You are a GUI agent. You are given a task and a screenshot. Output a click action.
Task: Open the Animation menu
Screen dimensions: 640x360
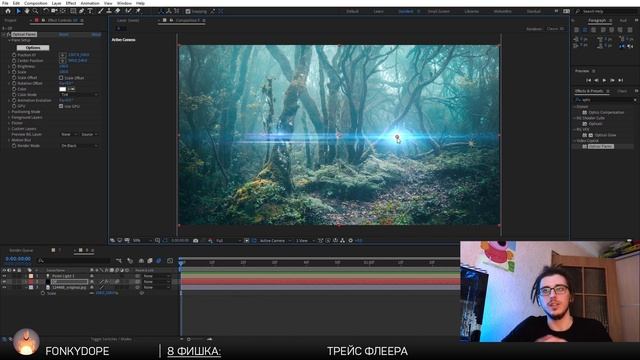click(x=90, y=3)
